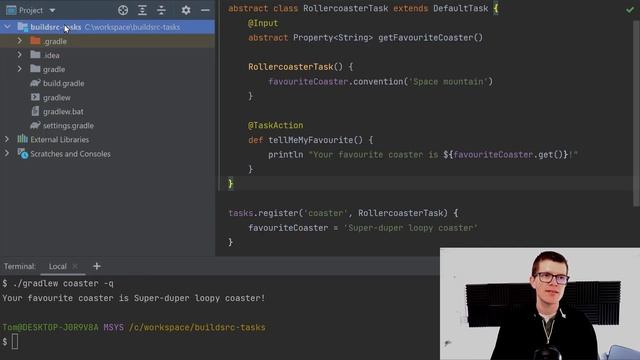Screen dimensions: 640x360
Task: Expand the gradle folder chevron
Action: pos(20,69)
